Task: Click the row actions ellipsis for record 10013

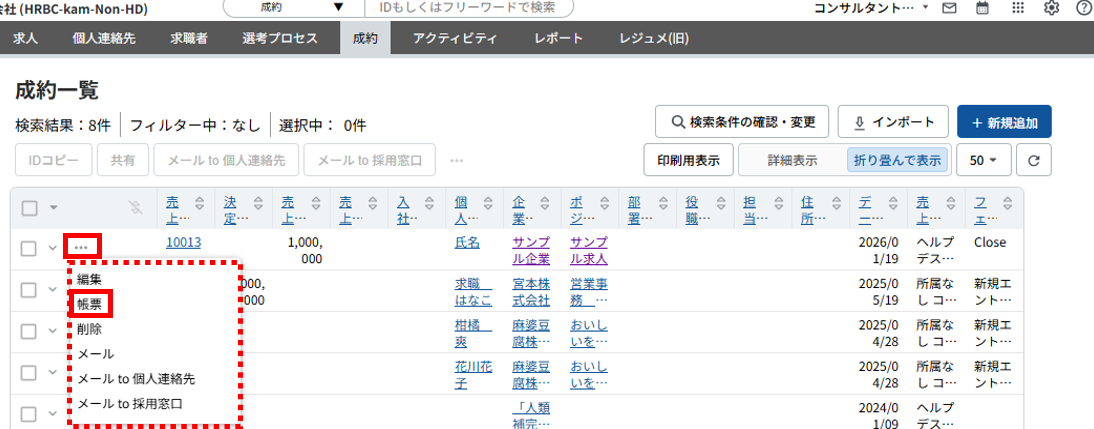Action: click(84, 245)
